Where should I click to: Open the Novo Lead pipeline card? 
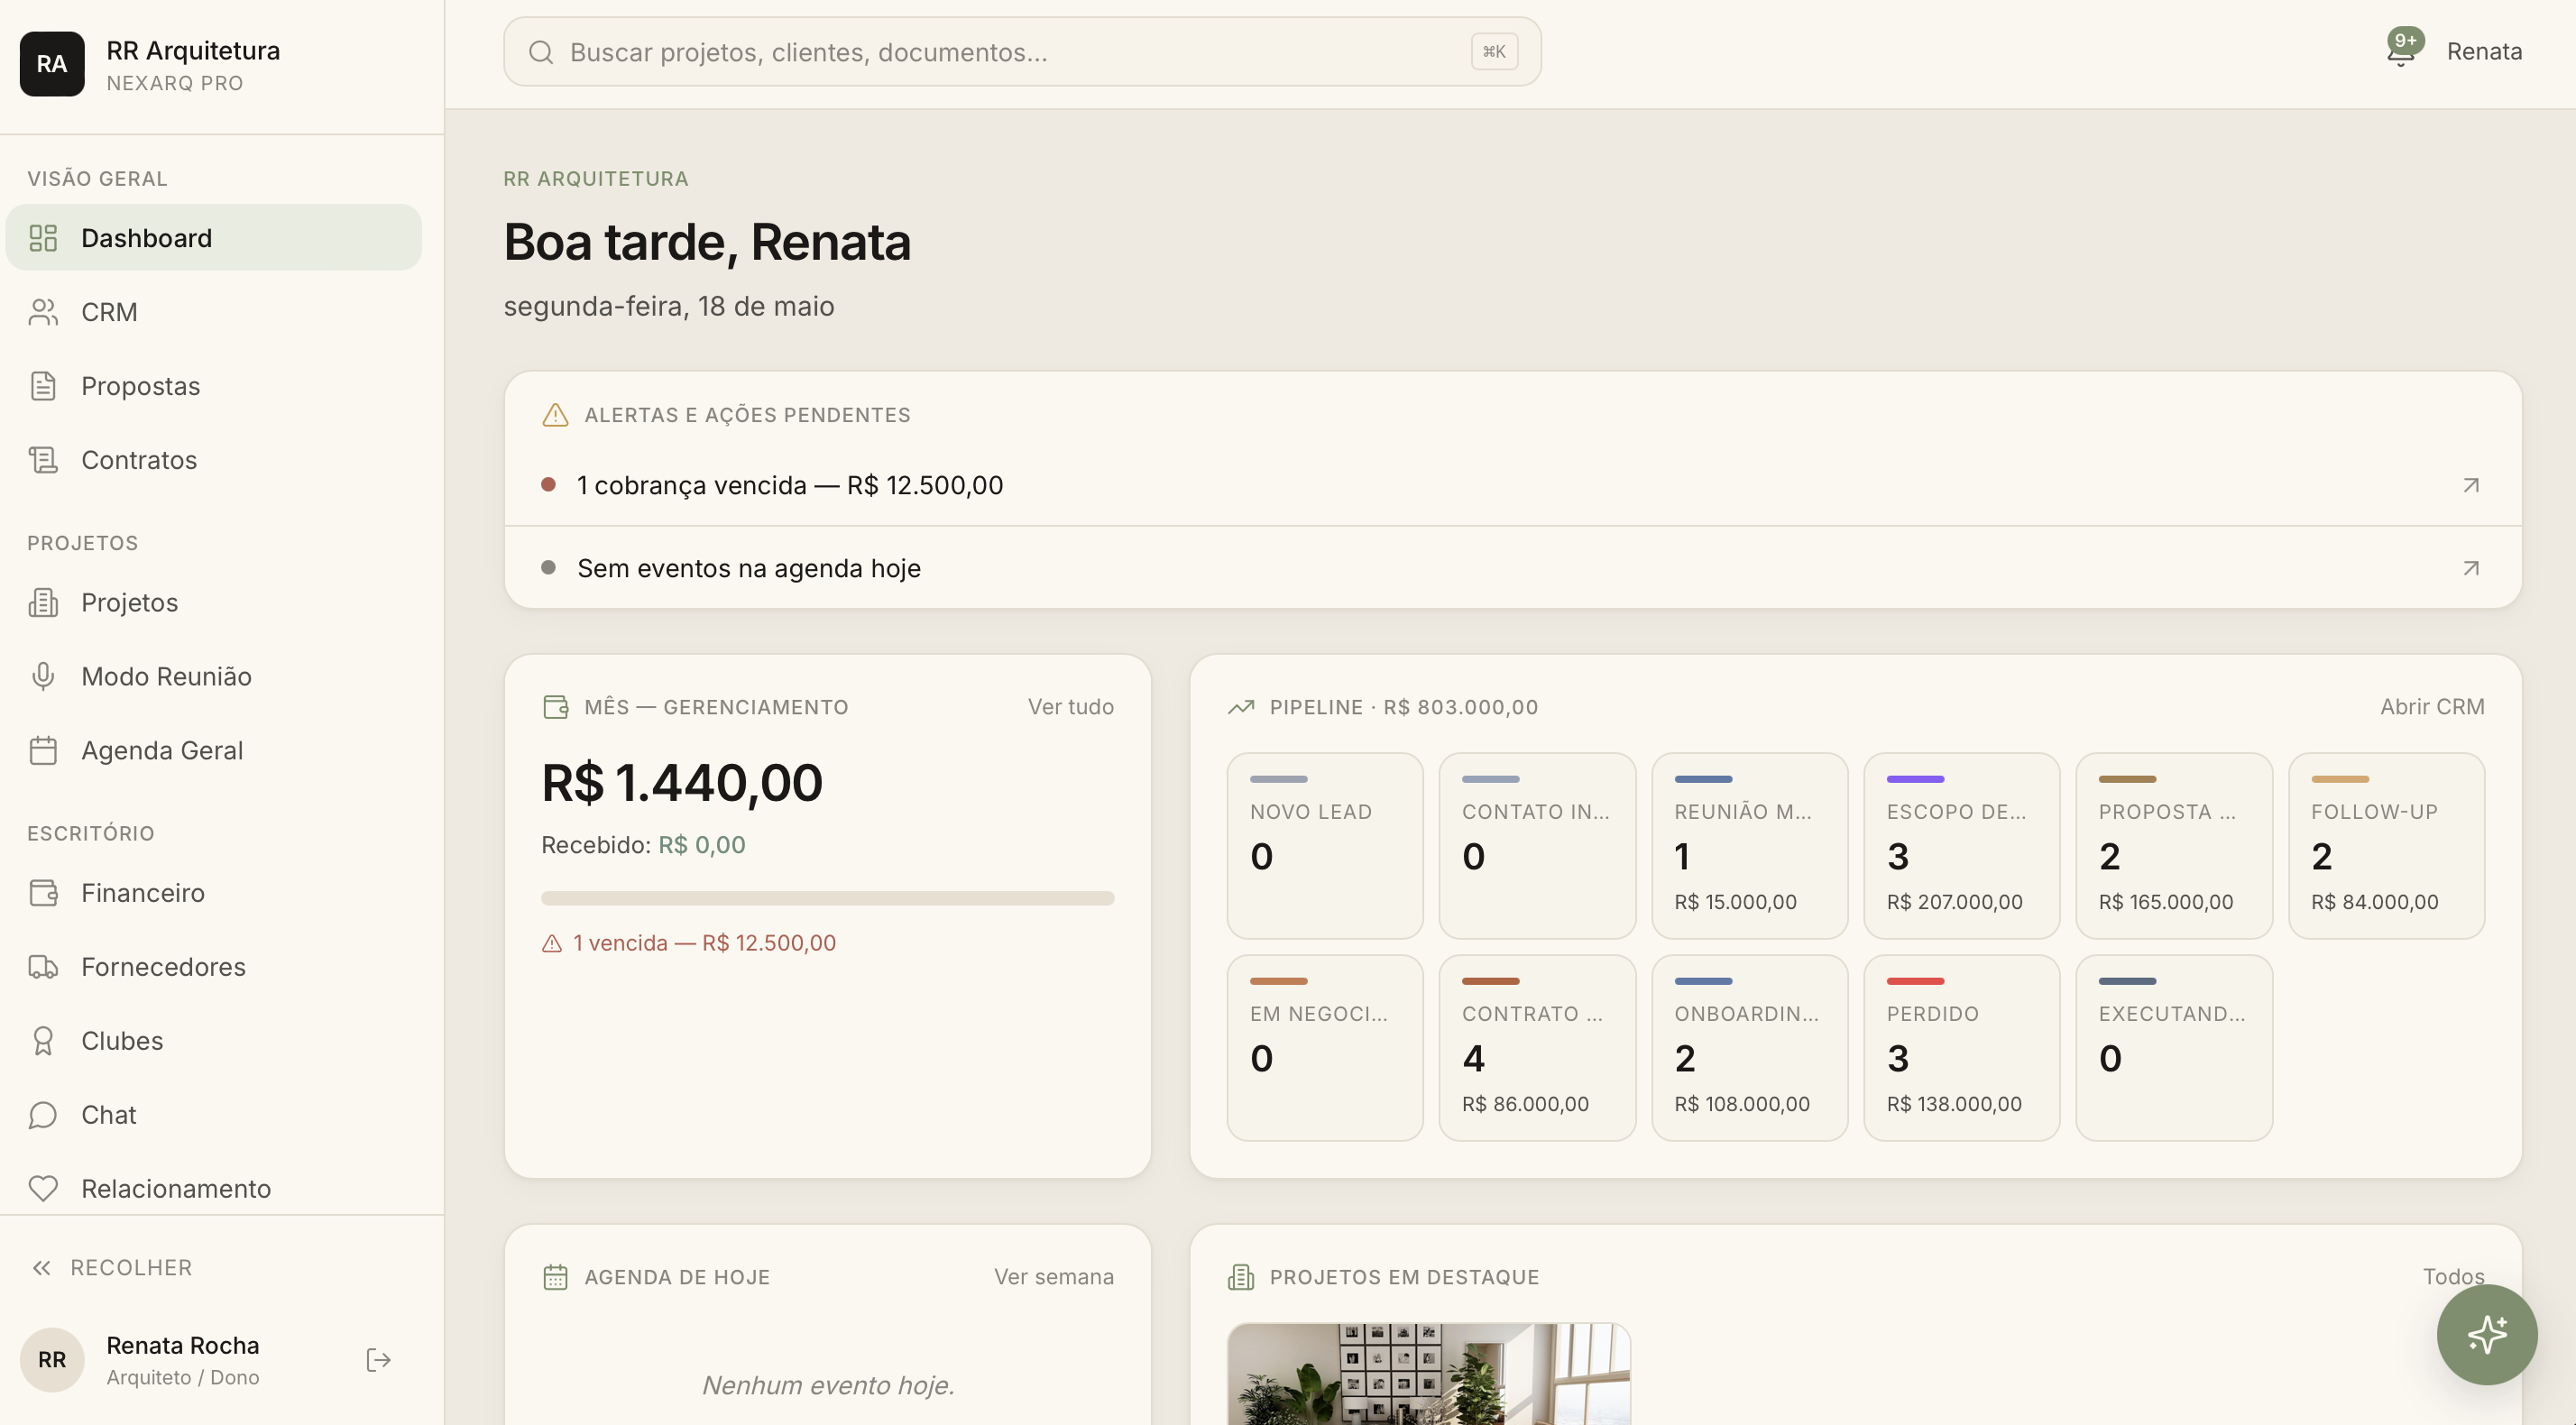tap(1325, 846)
